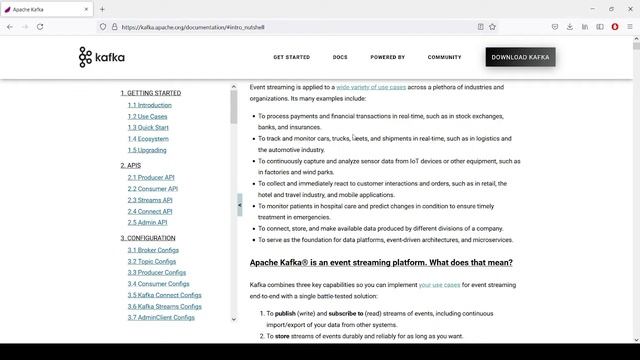Viewport: 640px width, 360px height.
Task: Open 3.4 Consumer Configs link
Action: 158,284
